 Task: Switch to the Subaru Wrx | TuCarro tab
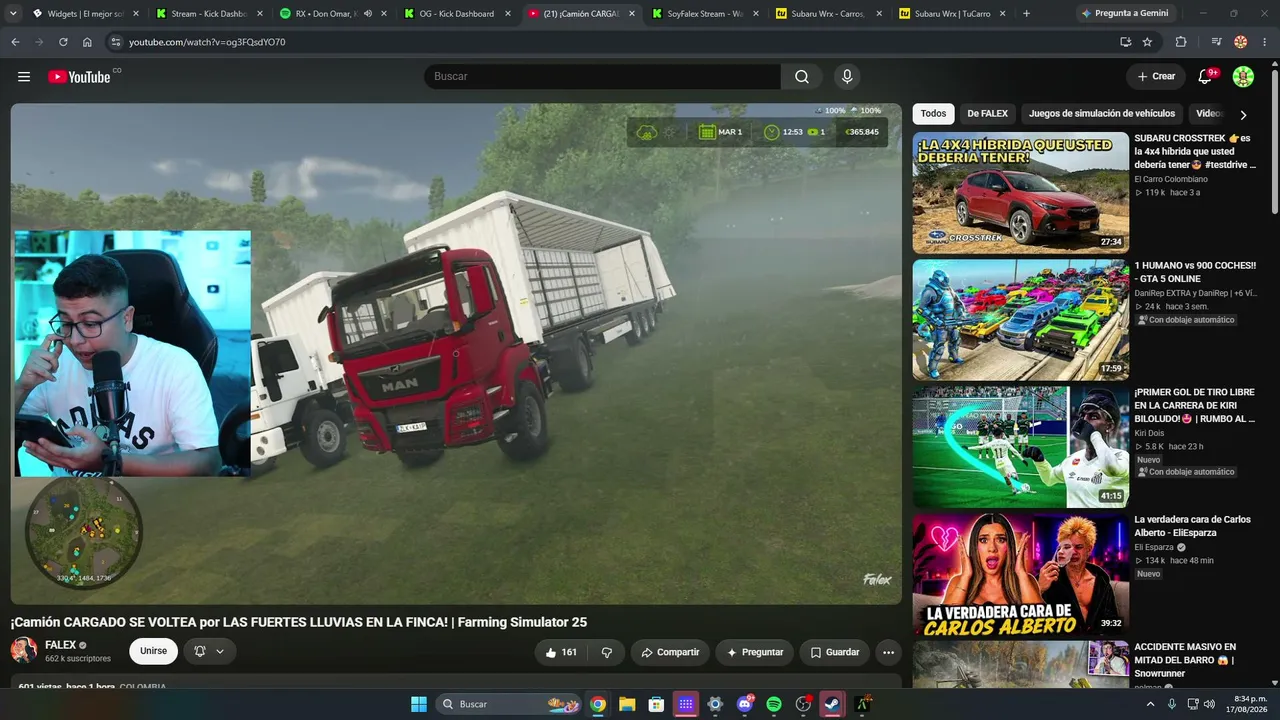point(951,14)
